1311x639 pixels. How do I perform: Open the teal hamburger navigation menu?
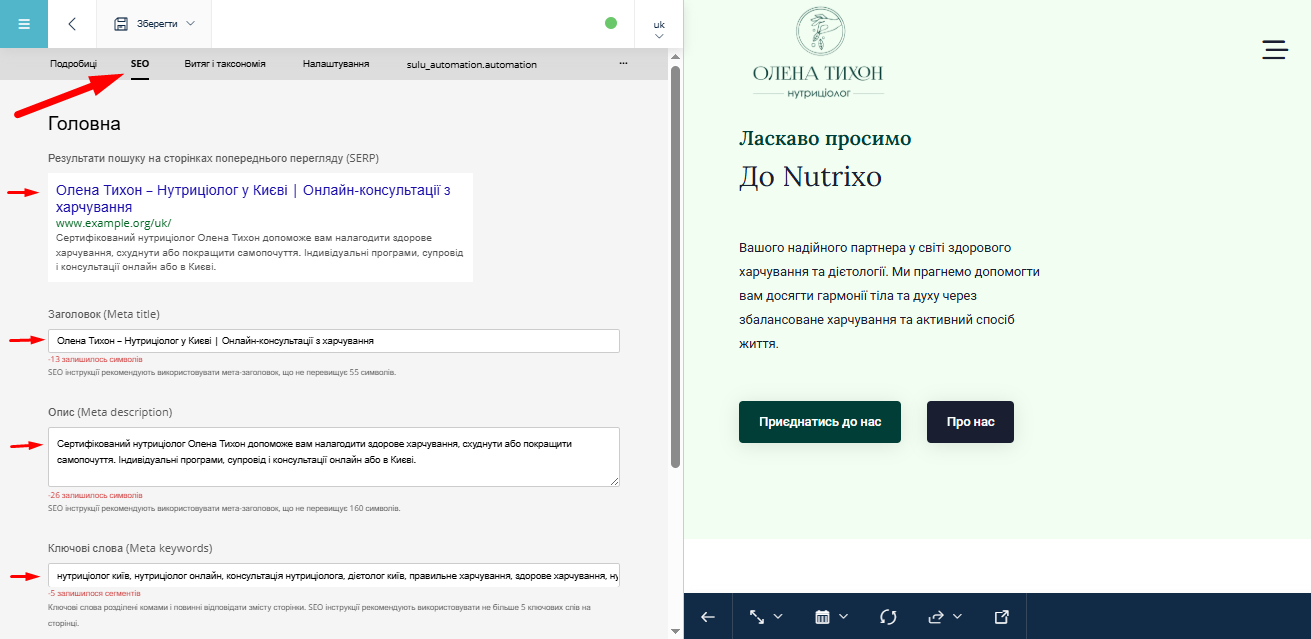24,24
